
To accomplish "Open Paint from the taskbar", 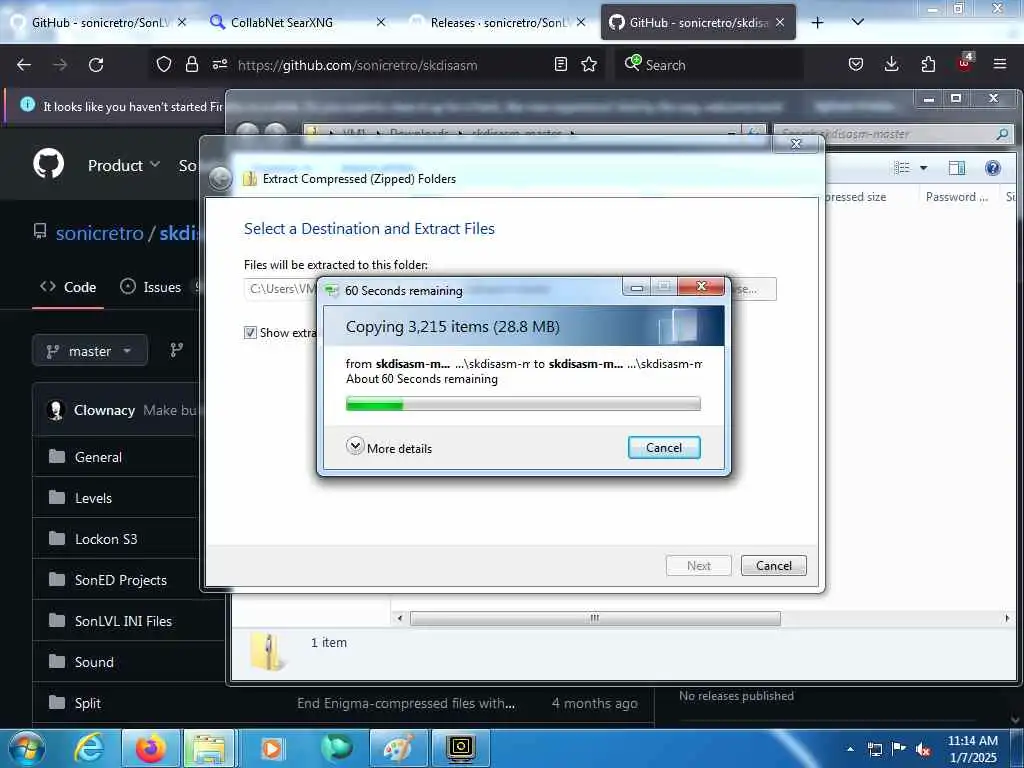I will click(x=398, y=748).
